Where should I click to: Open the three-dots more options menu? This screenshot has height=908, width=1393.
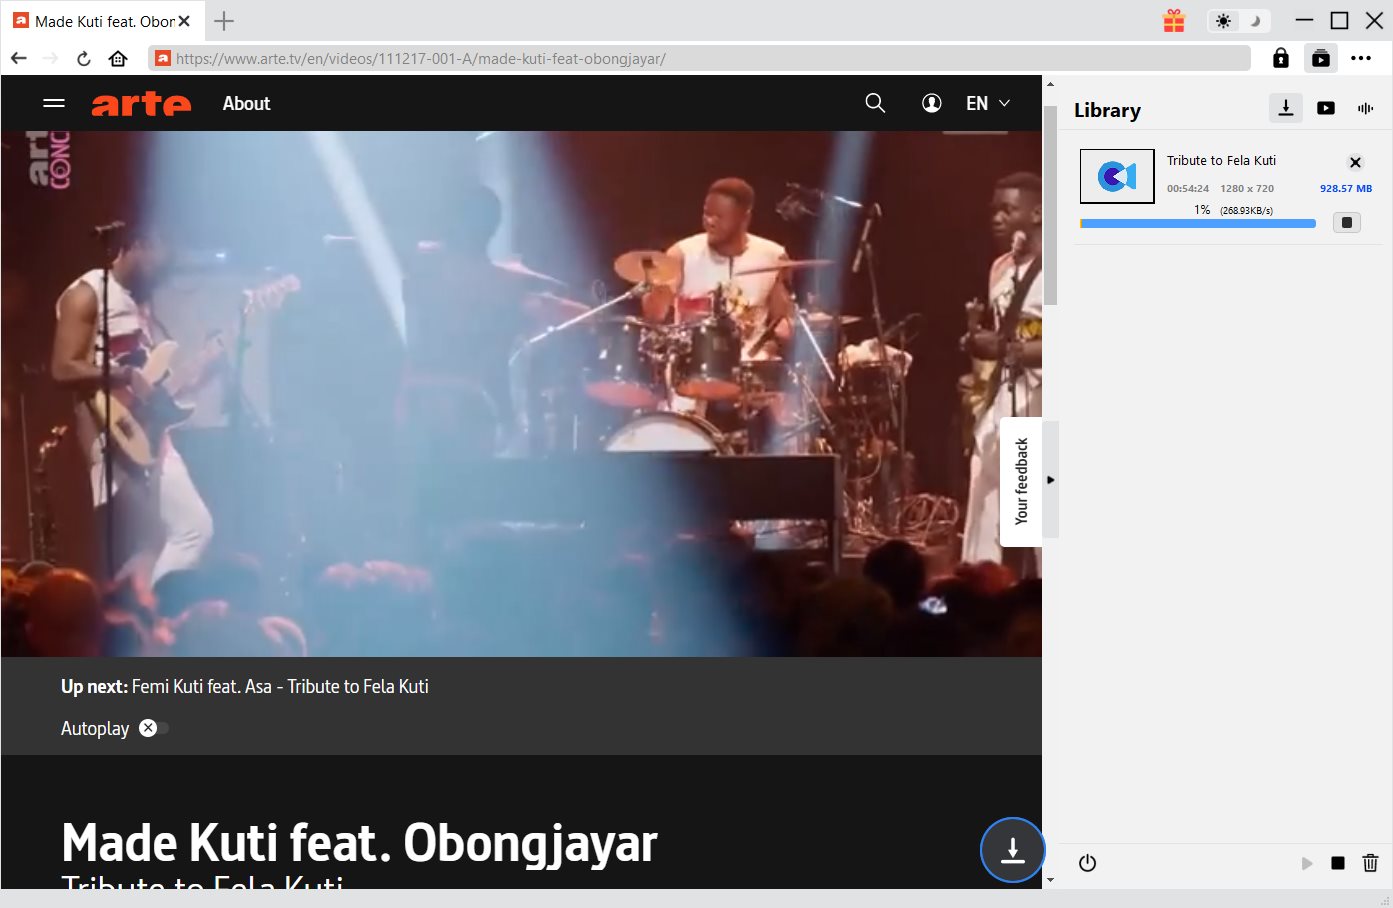(1360, 58)
